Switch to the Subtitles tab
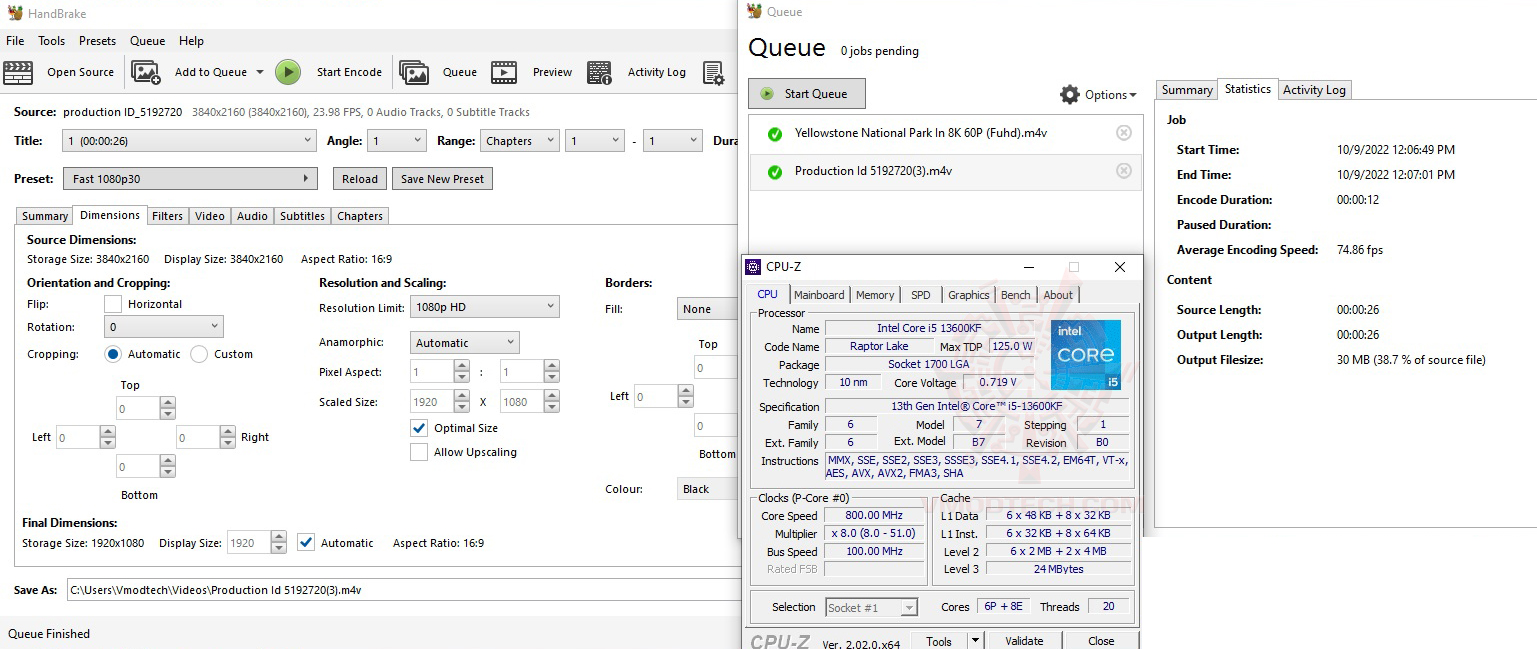The width and height of the screenshot is (1537, 649). (x=302, y=216)
